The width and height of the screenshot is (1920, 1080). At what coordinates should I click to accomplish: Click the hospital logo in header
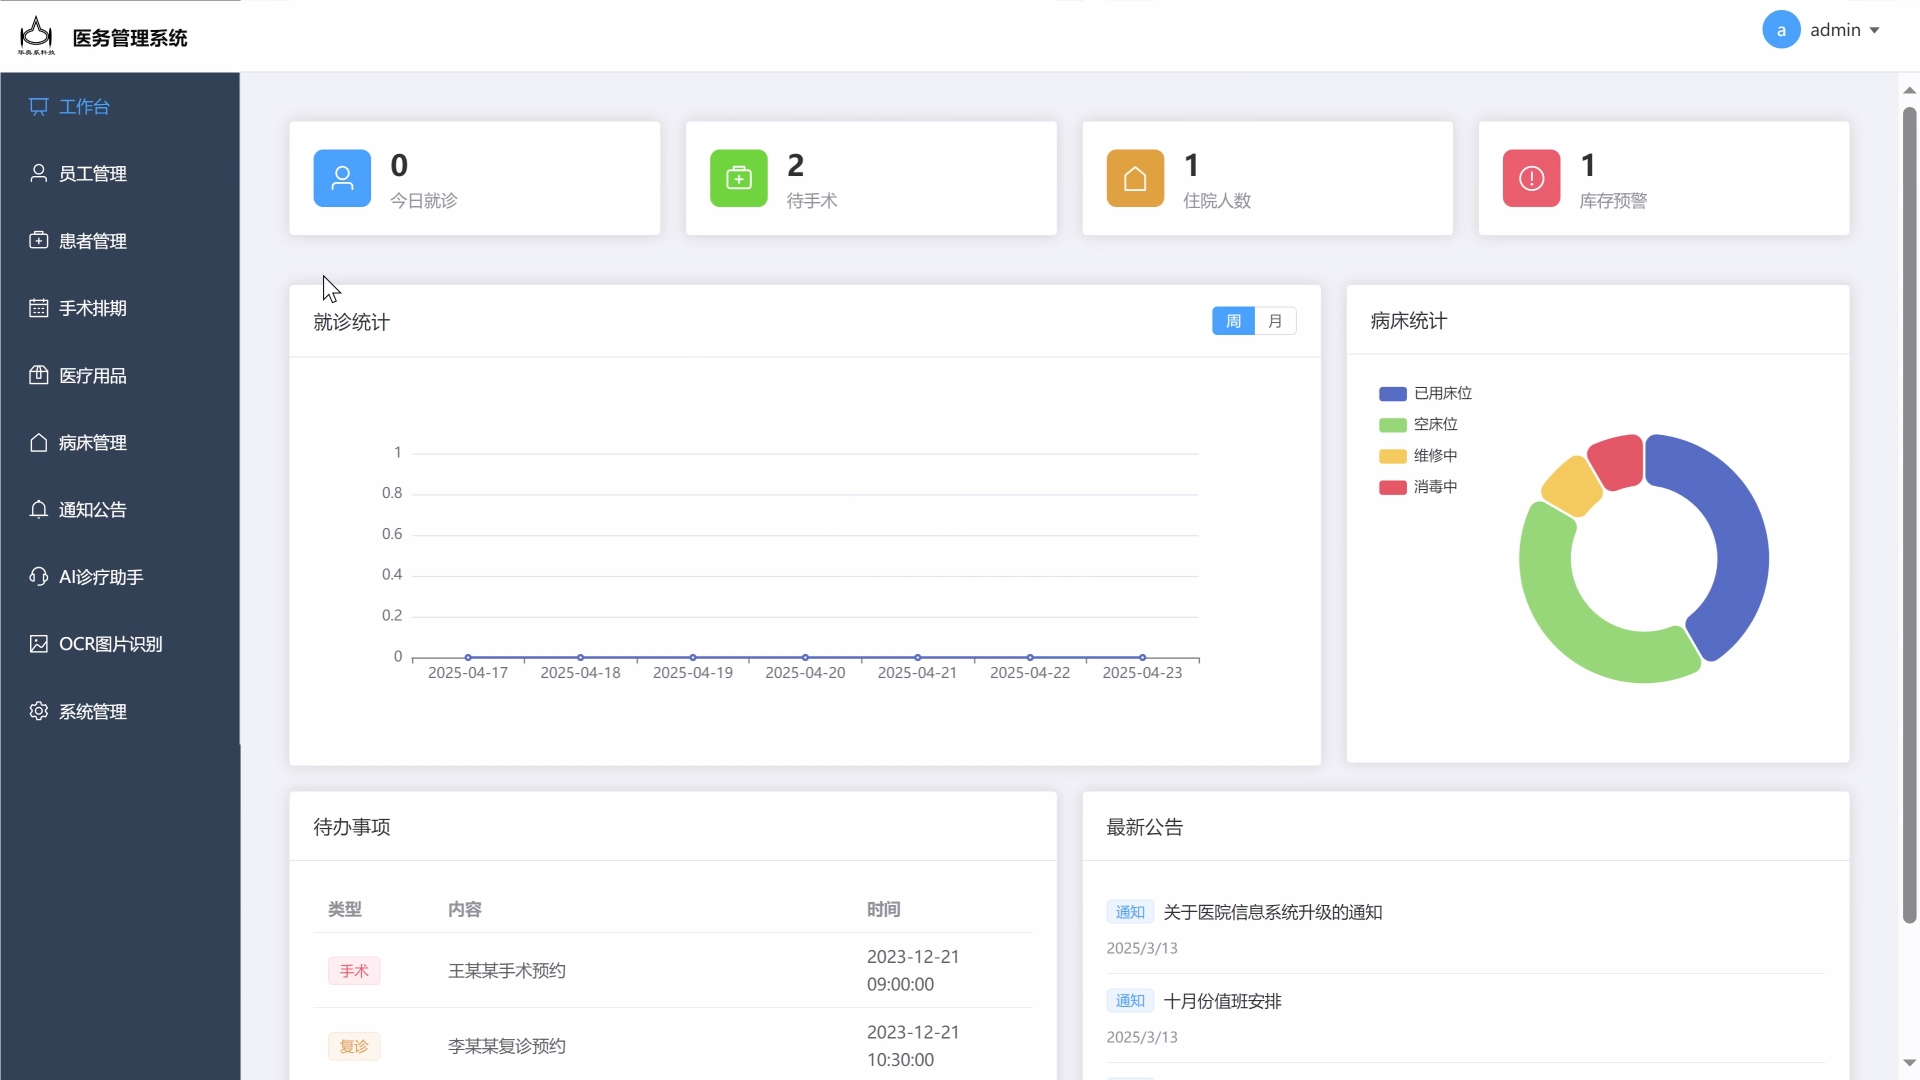[36, 36]
